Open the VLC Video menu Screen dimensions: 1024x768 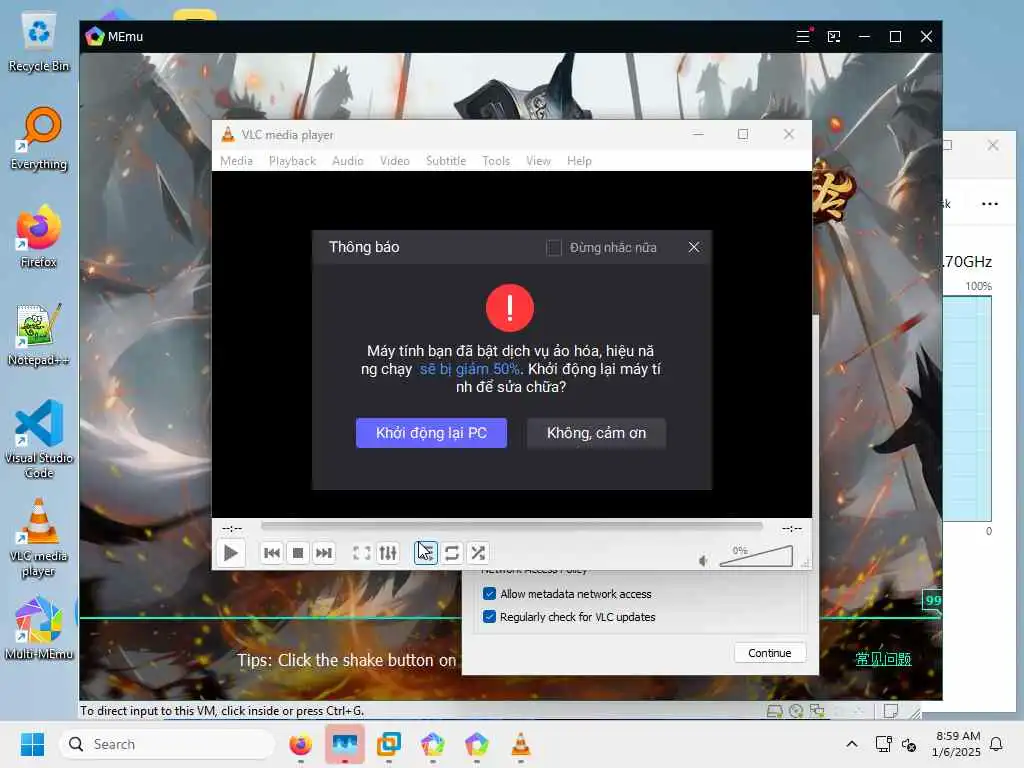pyautogui.click(x=394, y=161)
